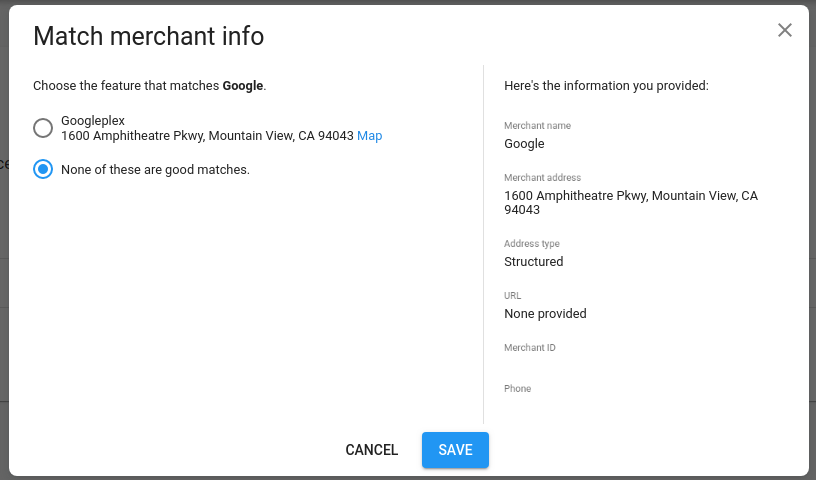Click the 'Here's the information you provided' heading
Viewport: 816px width, 480px height.
click(x=606, y=86)
